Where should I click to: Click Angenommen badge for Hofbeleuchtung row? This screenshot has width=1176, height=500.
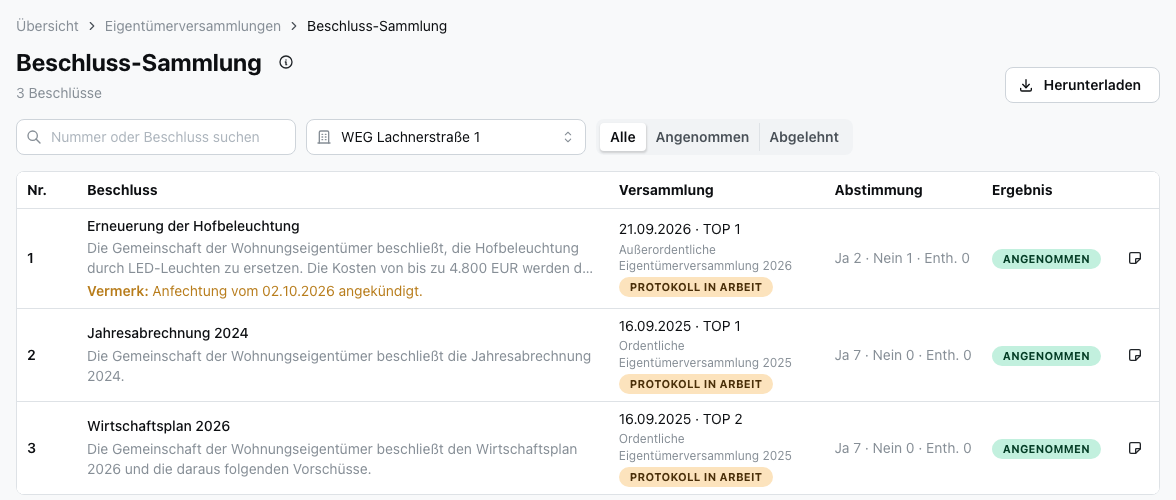(1046, 259)
